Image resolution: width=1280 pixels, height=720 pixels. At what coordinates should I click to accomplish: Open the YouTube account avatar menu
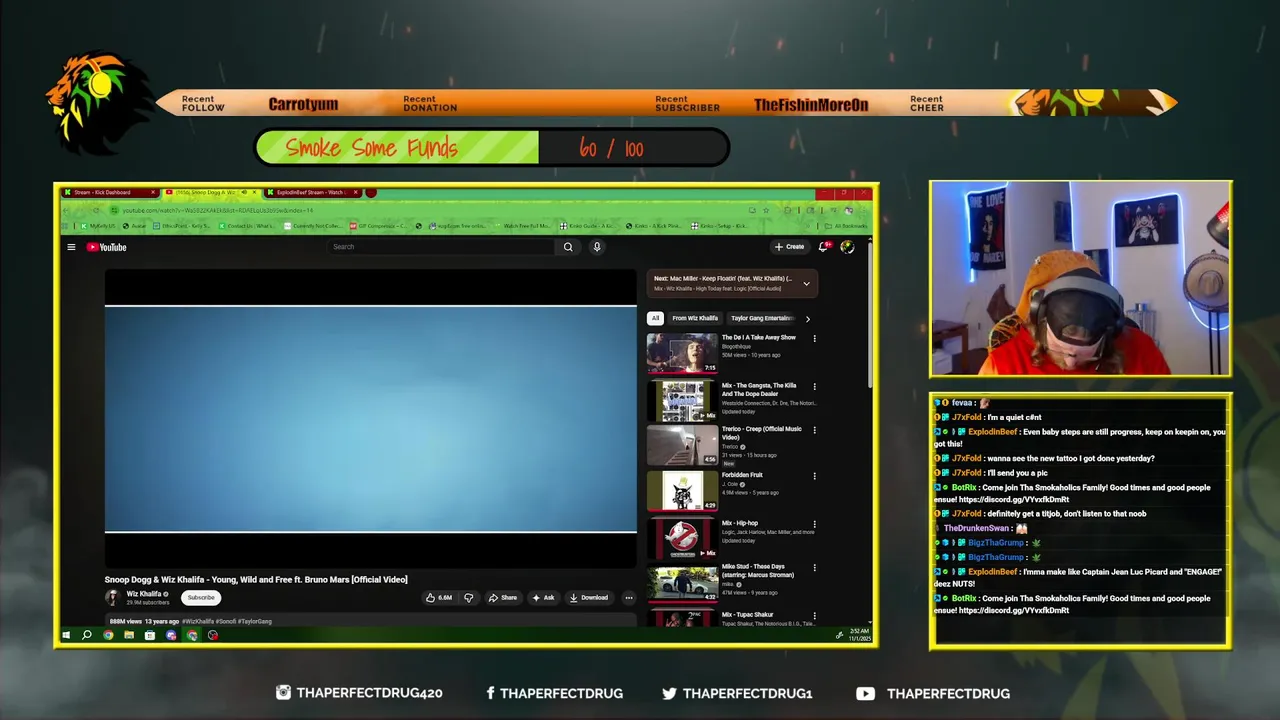pos(847,247)
